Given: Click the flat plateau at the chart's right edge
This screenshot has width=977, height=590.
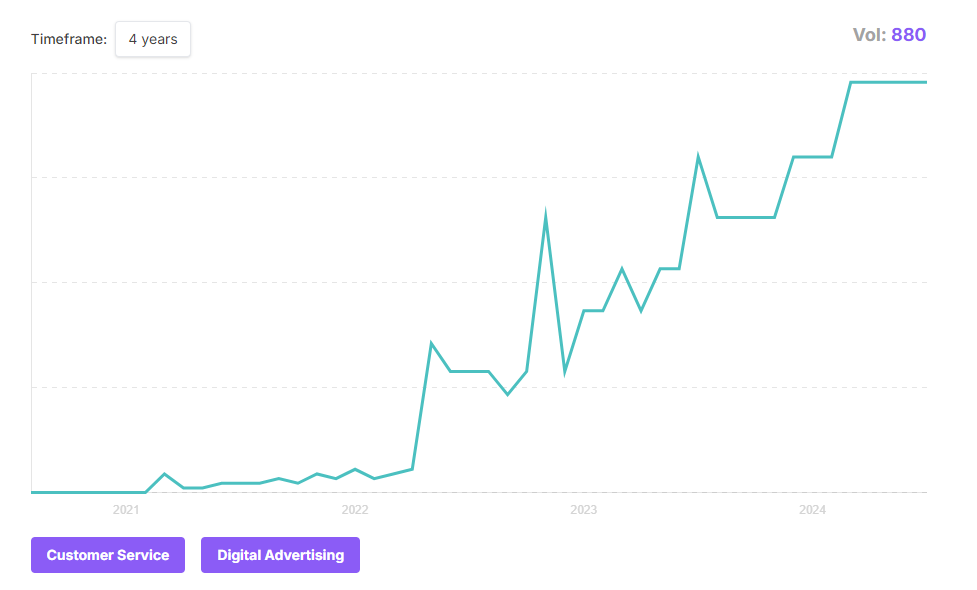Looking at the screenshot, I should pos(890,83).
